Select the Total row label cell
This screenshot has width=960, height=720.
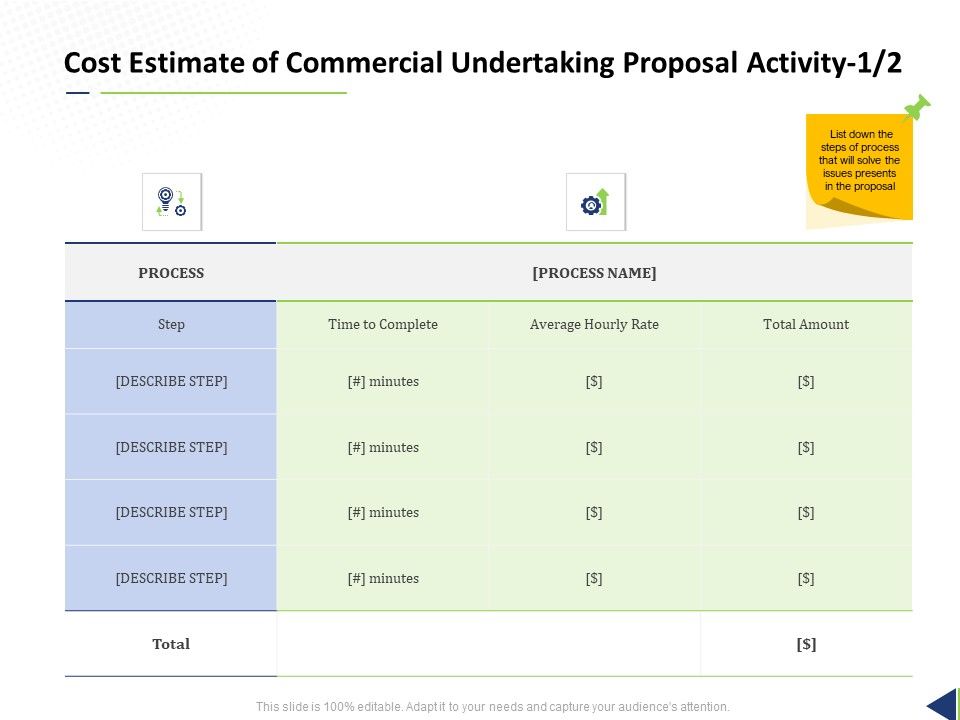pos(171,645)
